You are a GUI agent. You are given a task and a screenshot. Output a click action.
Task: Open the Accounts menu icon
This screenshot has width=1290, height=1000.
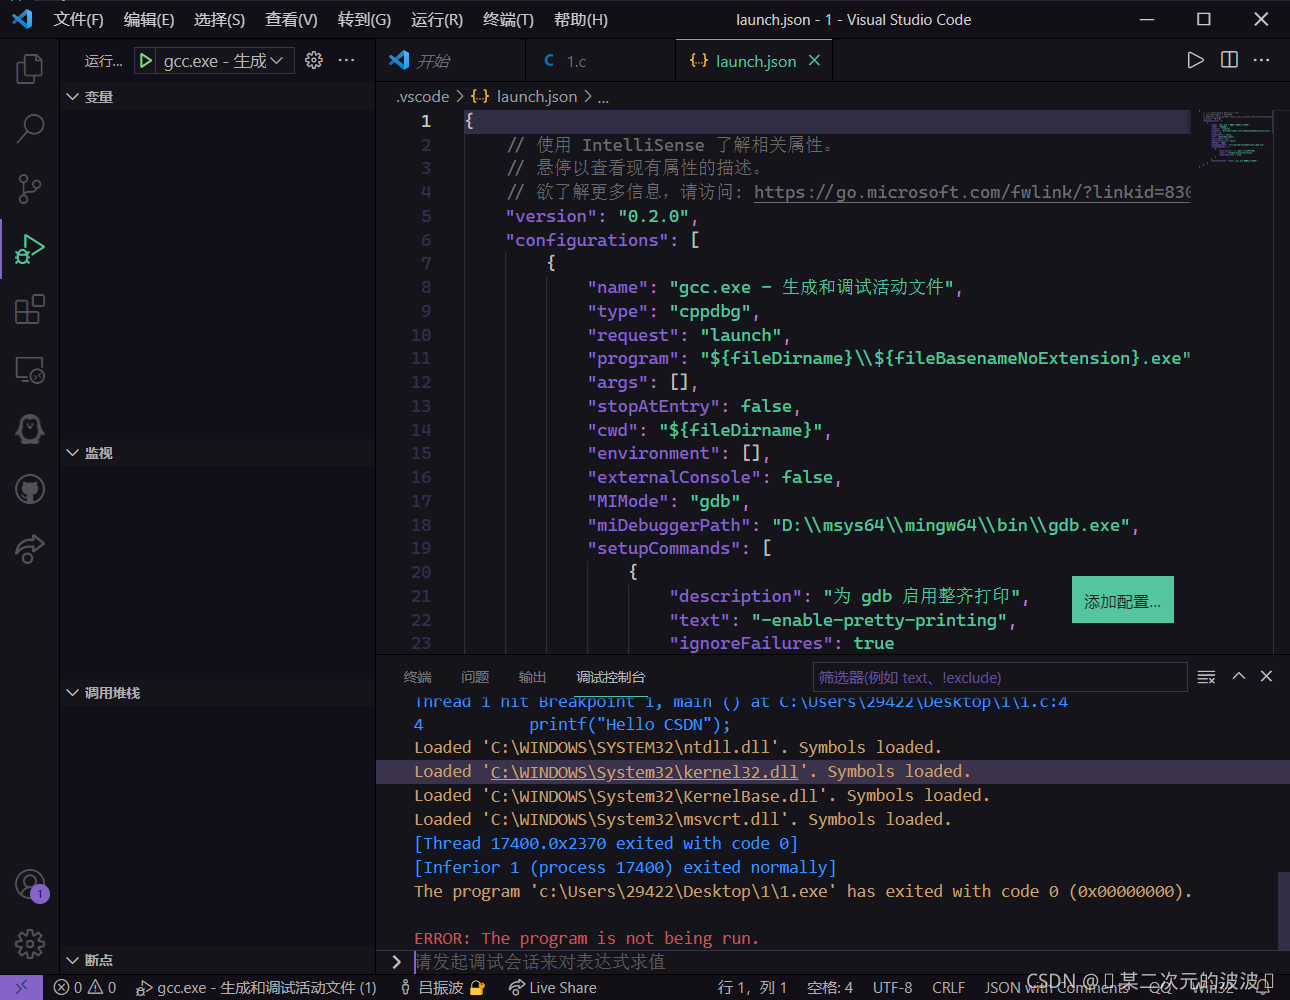[x=30, y=884]
